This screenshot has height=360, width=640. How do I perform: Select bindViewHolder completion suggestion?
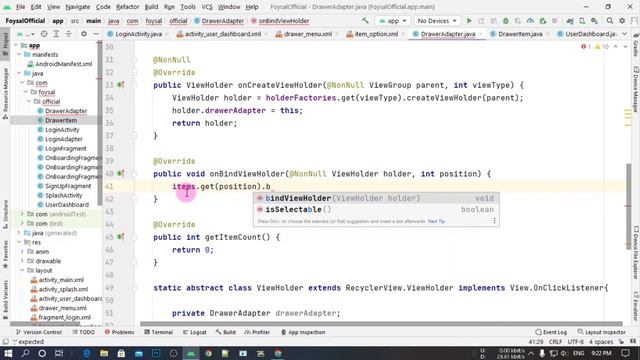[376, 198]
